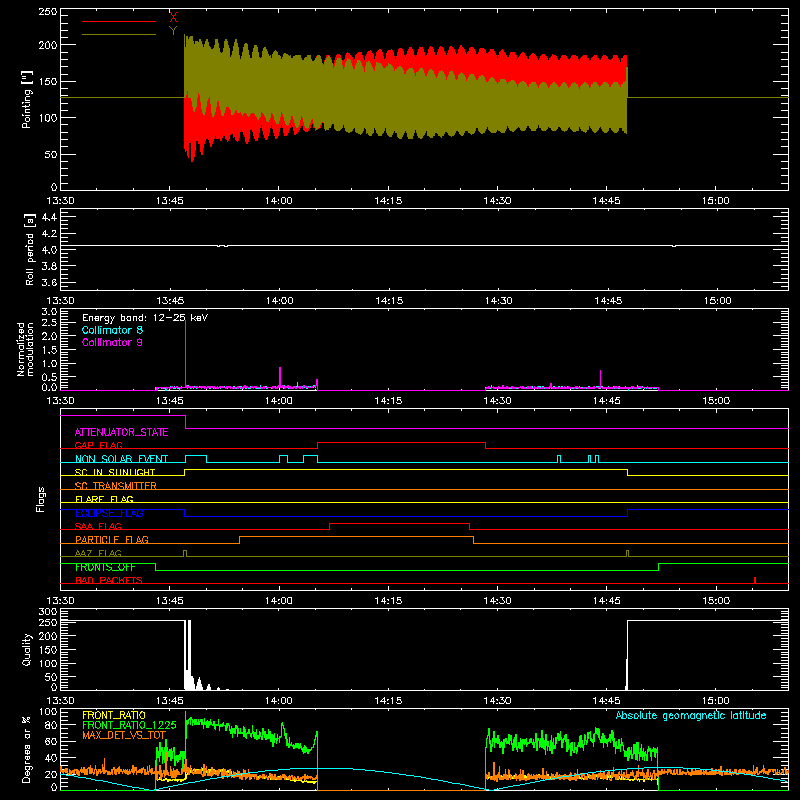Select the ECLIPSE_FLAG label
Viewport: 800px width, 800px height.
pyautogui.click(x=109, y=513)
